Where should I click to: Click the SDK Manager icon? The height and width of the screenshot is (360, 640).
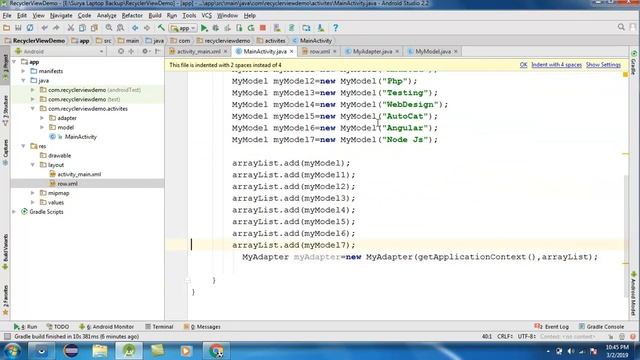[321, 28]
